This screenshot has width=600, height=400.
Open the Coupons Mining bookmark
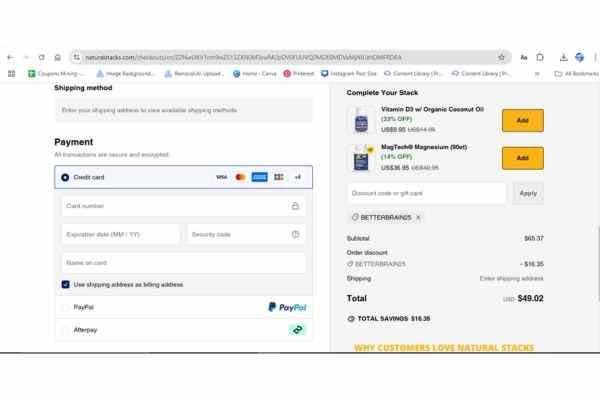(x=57, y=73)
